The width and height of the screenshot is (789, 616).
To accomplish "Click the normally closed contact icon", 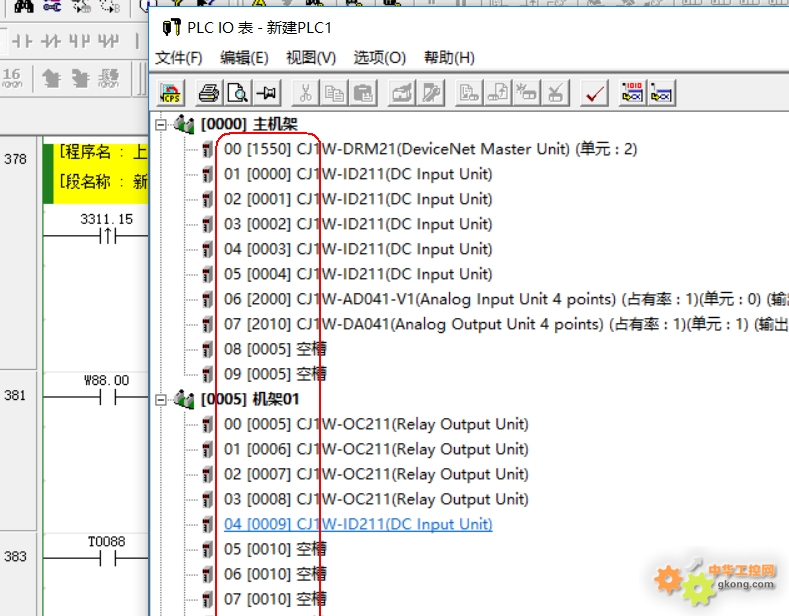I will [x=50, y=41].
